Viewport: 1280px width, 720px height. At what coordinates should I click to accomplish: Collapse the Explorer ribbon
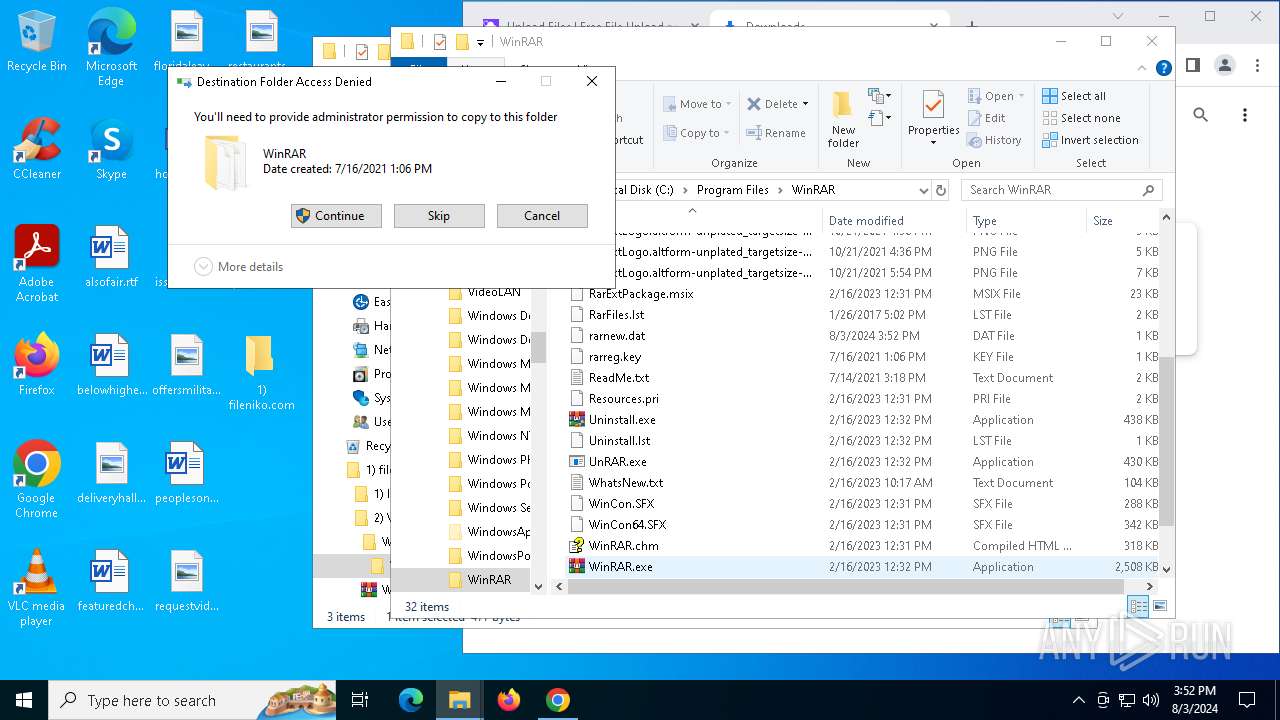1144,68
